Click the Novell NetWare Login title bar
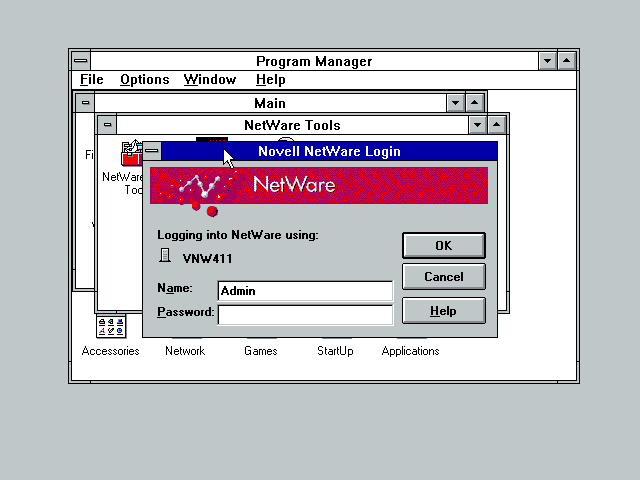Viewport: 640px width, 480px height. pyautogui.click(x=329, y=151)
